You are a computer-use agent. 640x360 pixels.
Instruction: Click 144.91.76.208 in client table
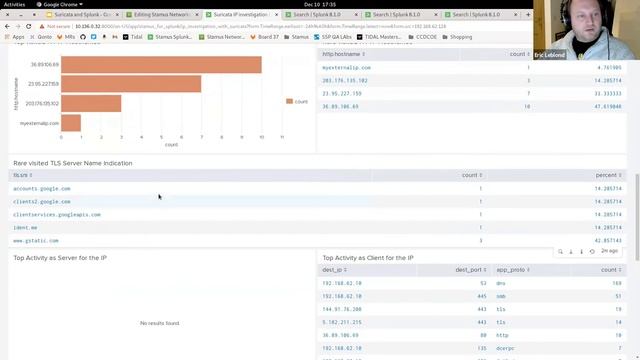coord(342,309)
